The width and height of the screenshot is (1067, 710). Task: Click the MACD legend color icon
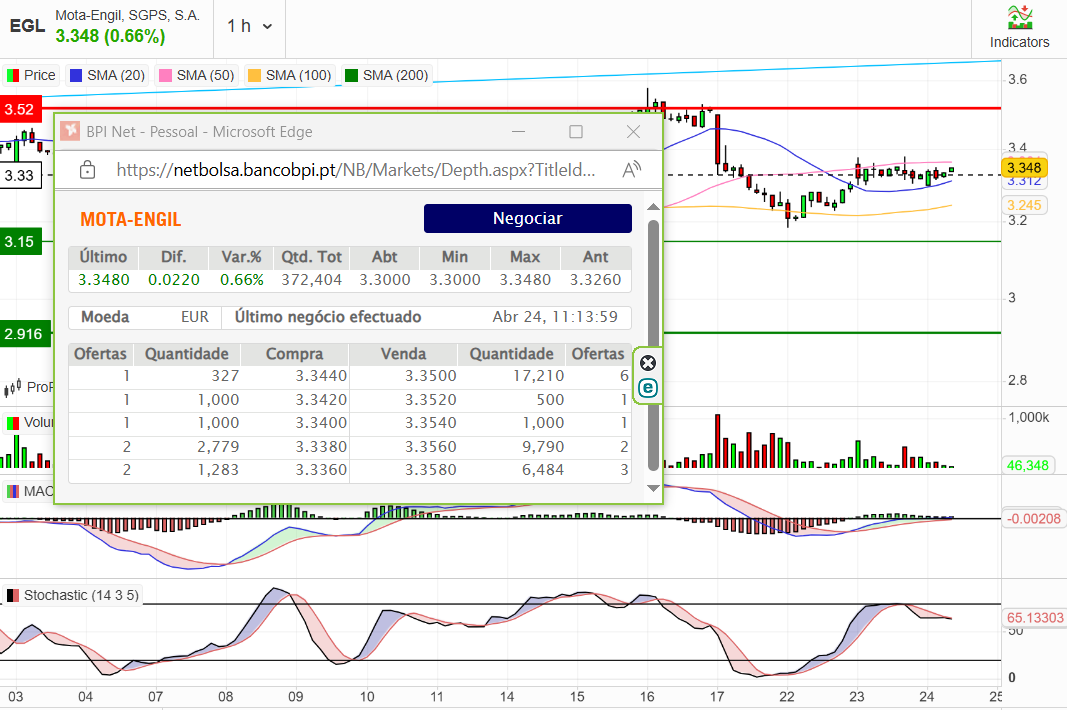click(x=13, y=491)
